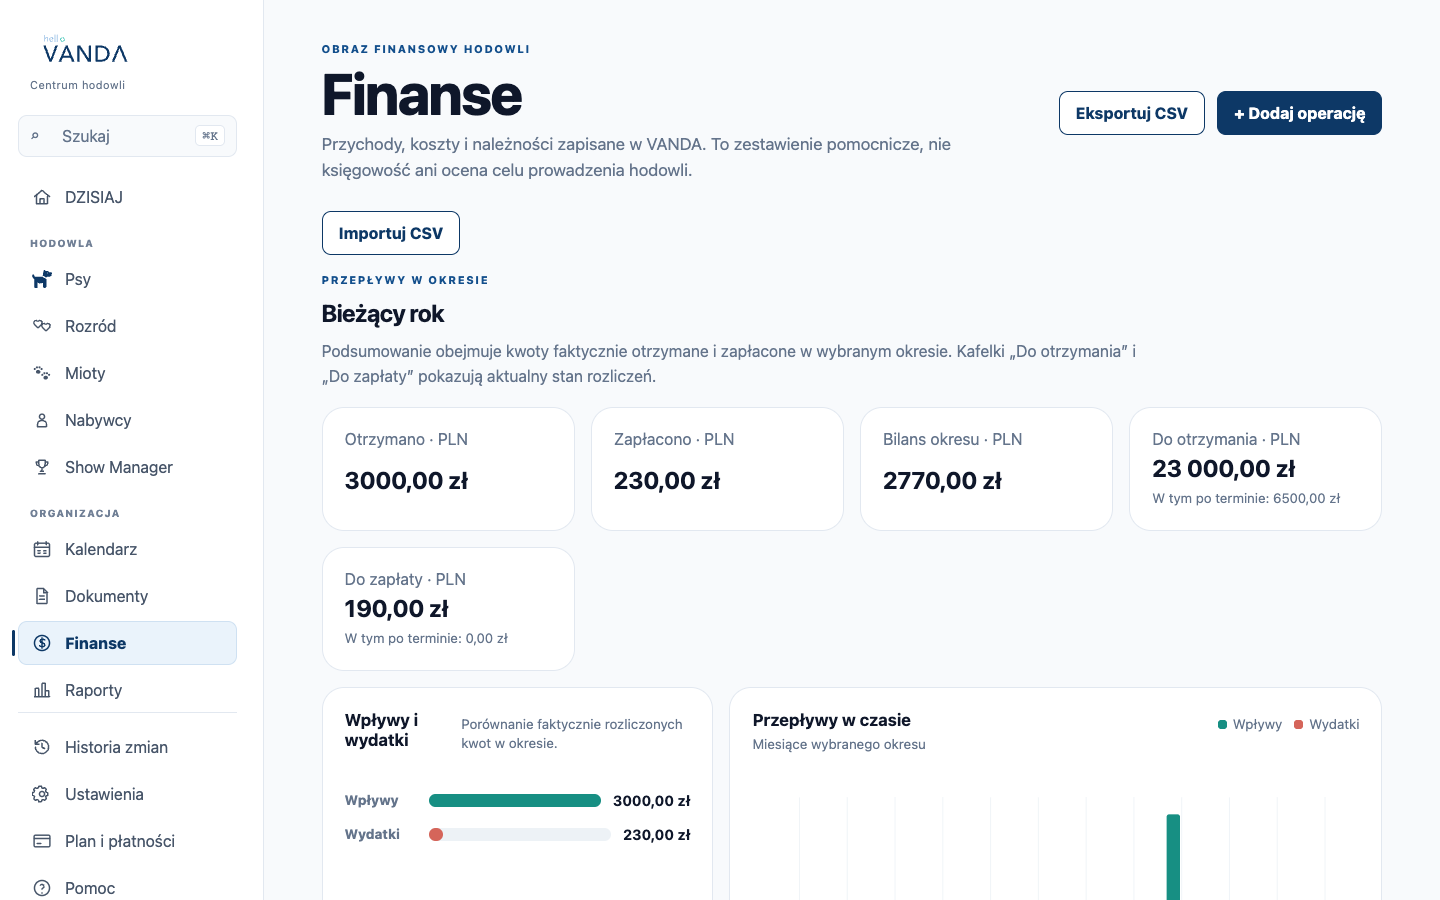Click the red Wydatki legend swatch

(x=1298, y=724)
